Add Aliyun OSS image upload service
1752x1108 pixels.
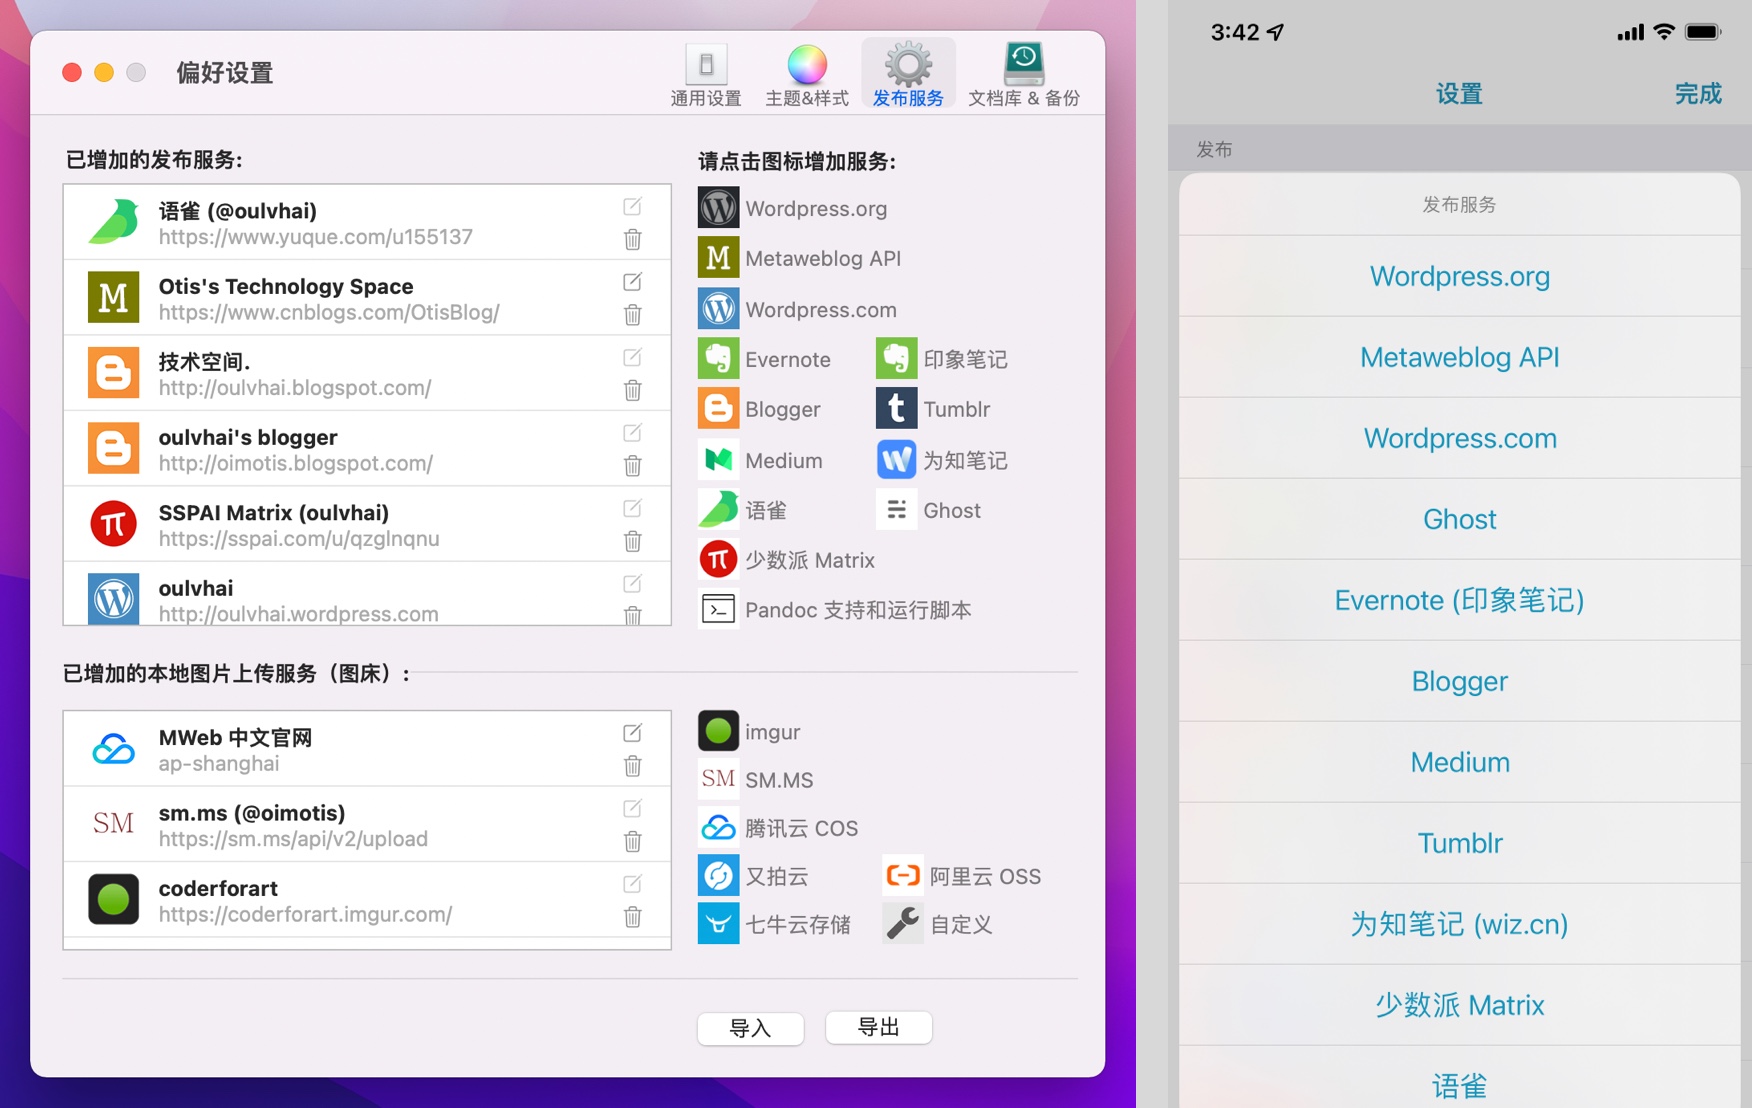pos(902,876)
